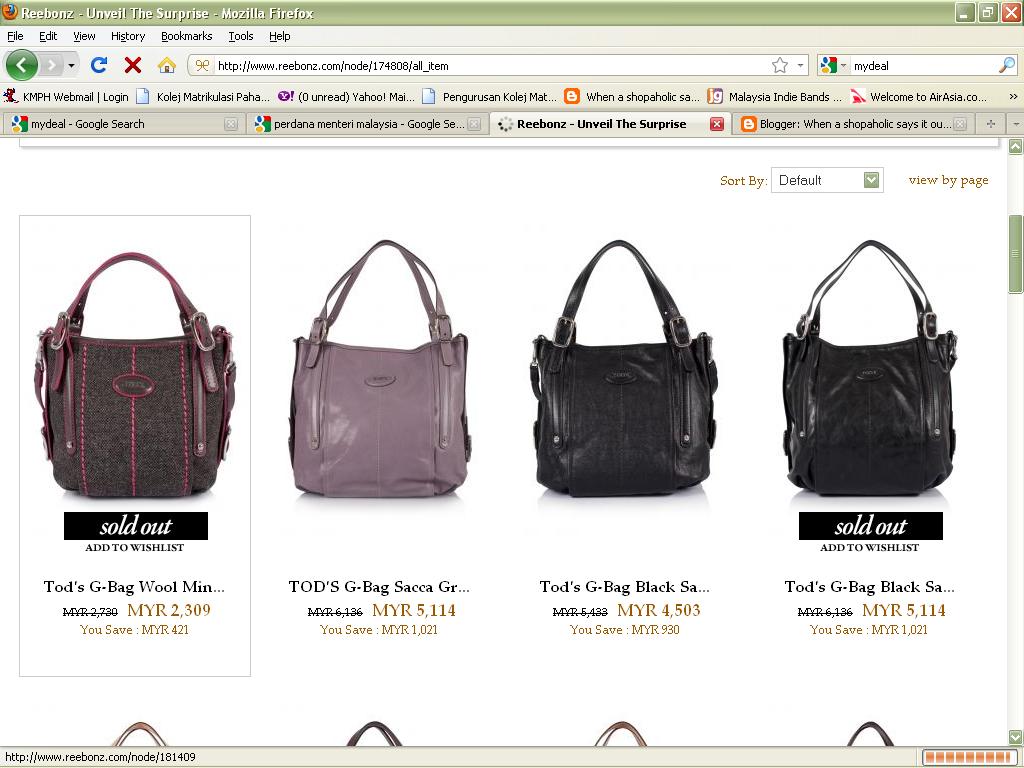Image resolution: width=1024 pixels, height=768 pixels.
Task: Open Malaysia Indie Bands bookmark
Action: click(775, 97)
